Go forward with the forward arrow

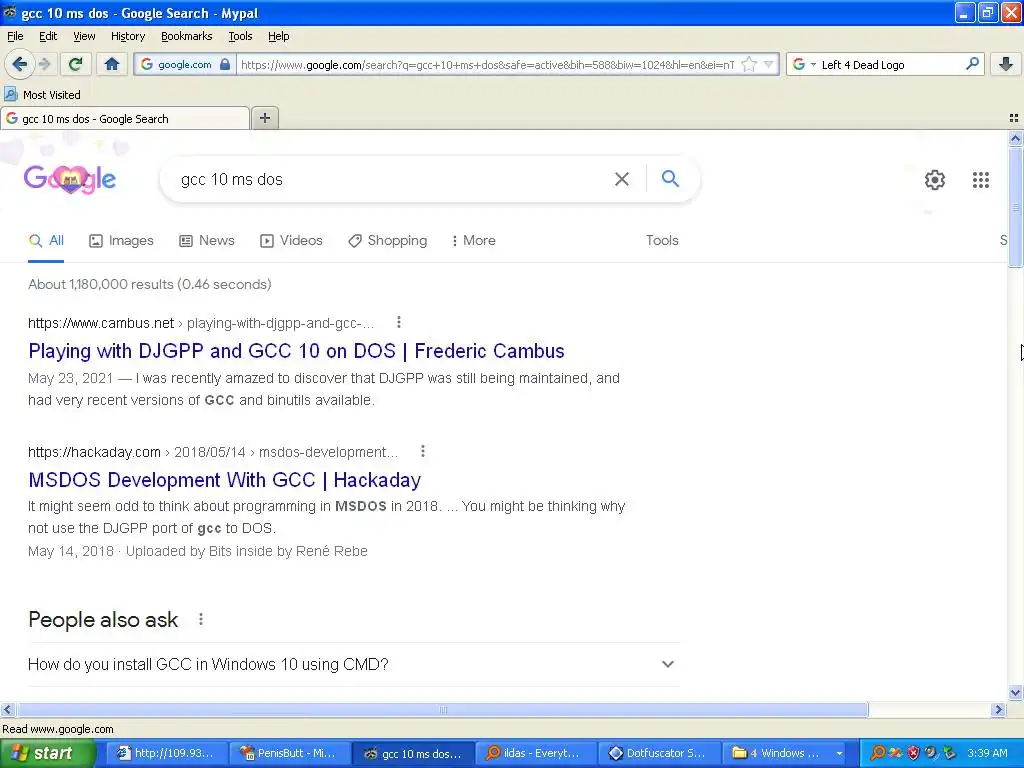click(x=44, y=64)
